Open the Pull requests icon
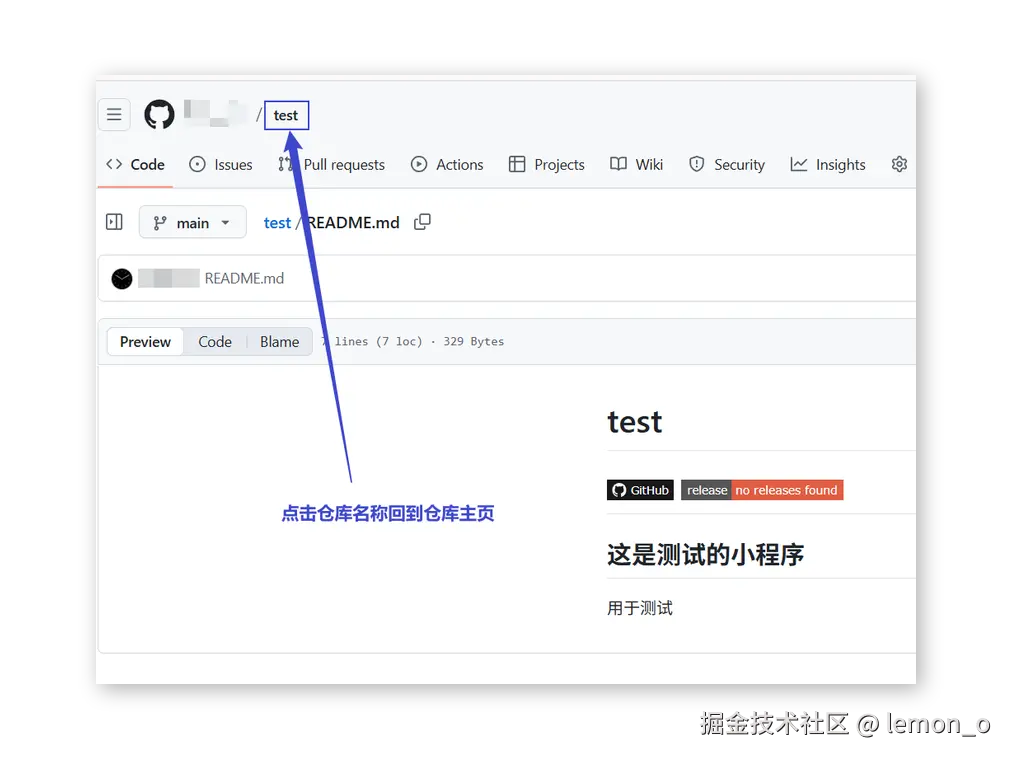1012x759 pixels. 285,163
